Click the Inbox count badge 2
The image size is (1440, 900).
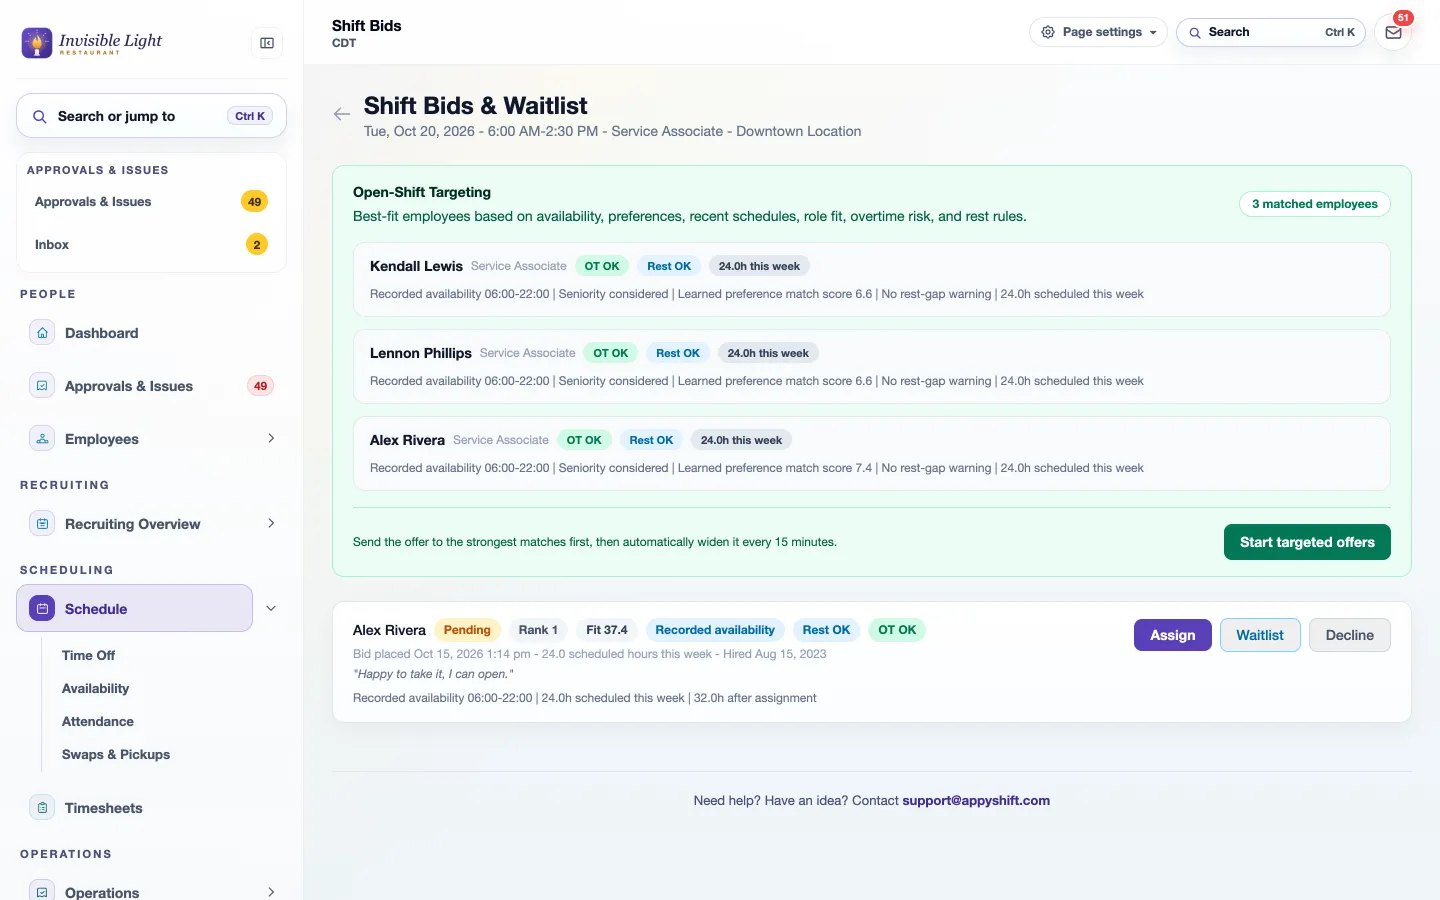click(257, 245)
